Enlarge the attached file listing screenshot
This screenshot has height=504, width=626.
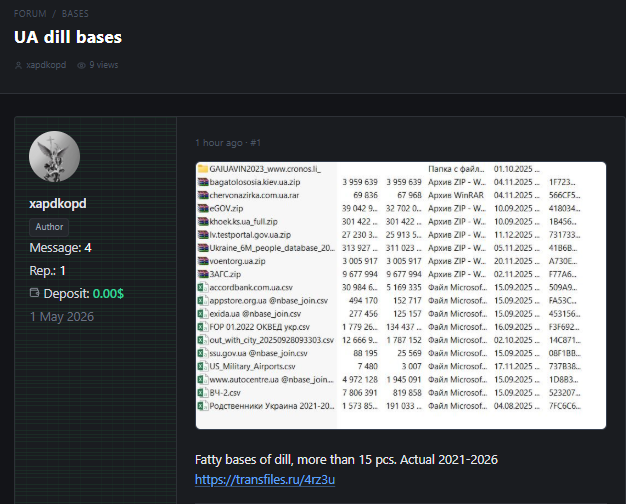(401, 296)
